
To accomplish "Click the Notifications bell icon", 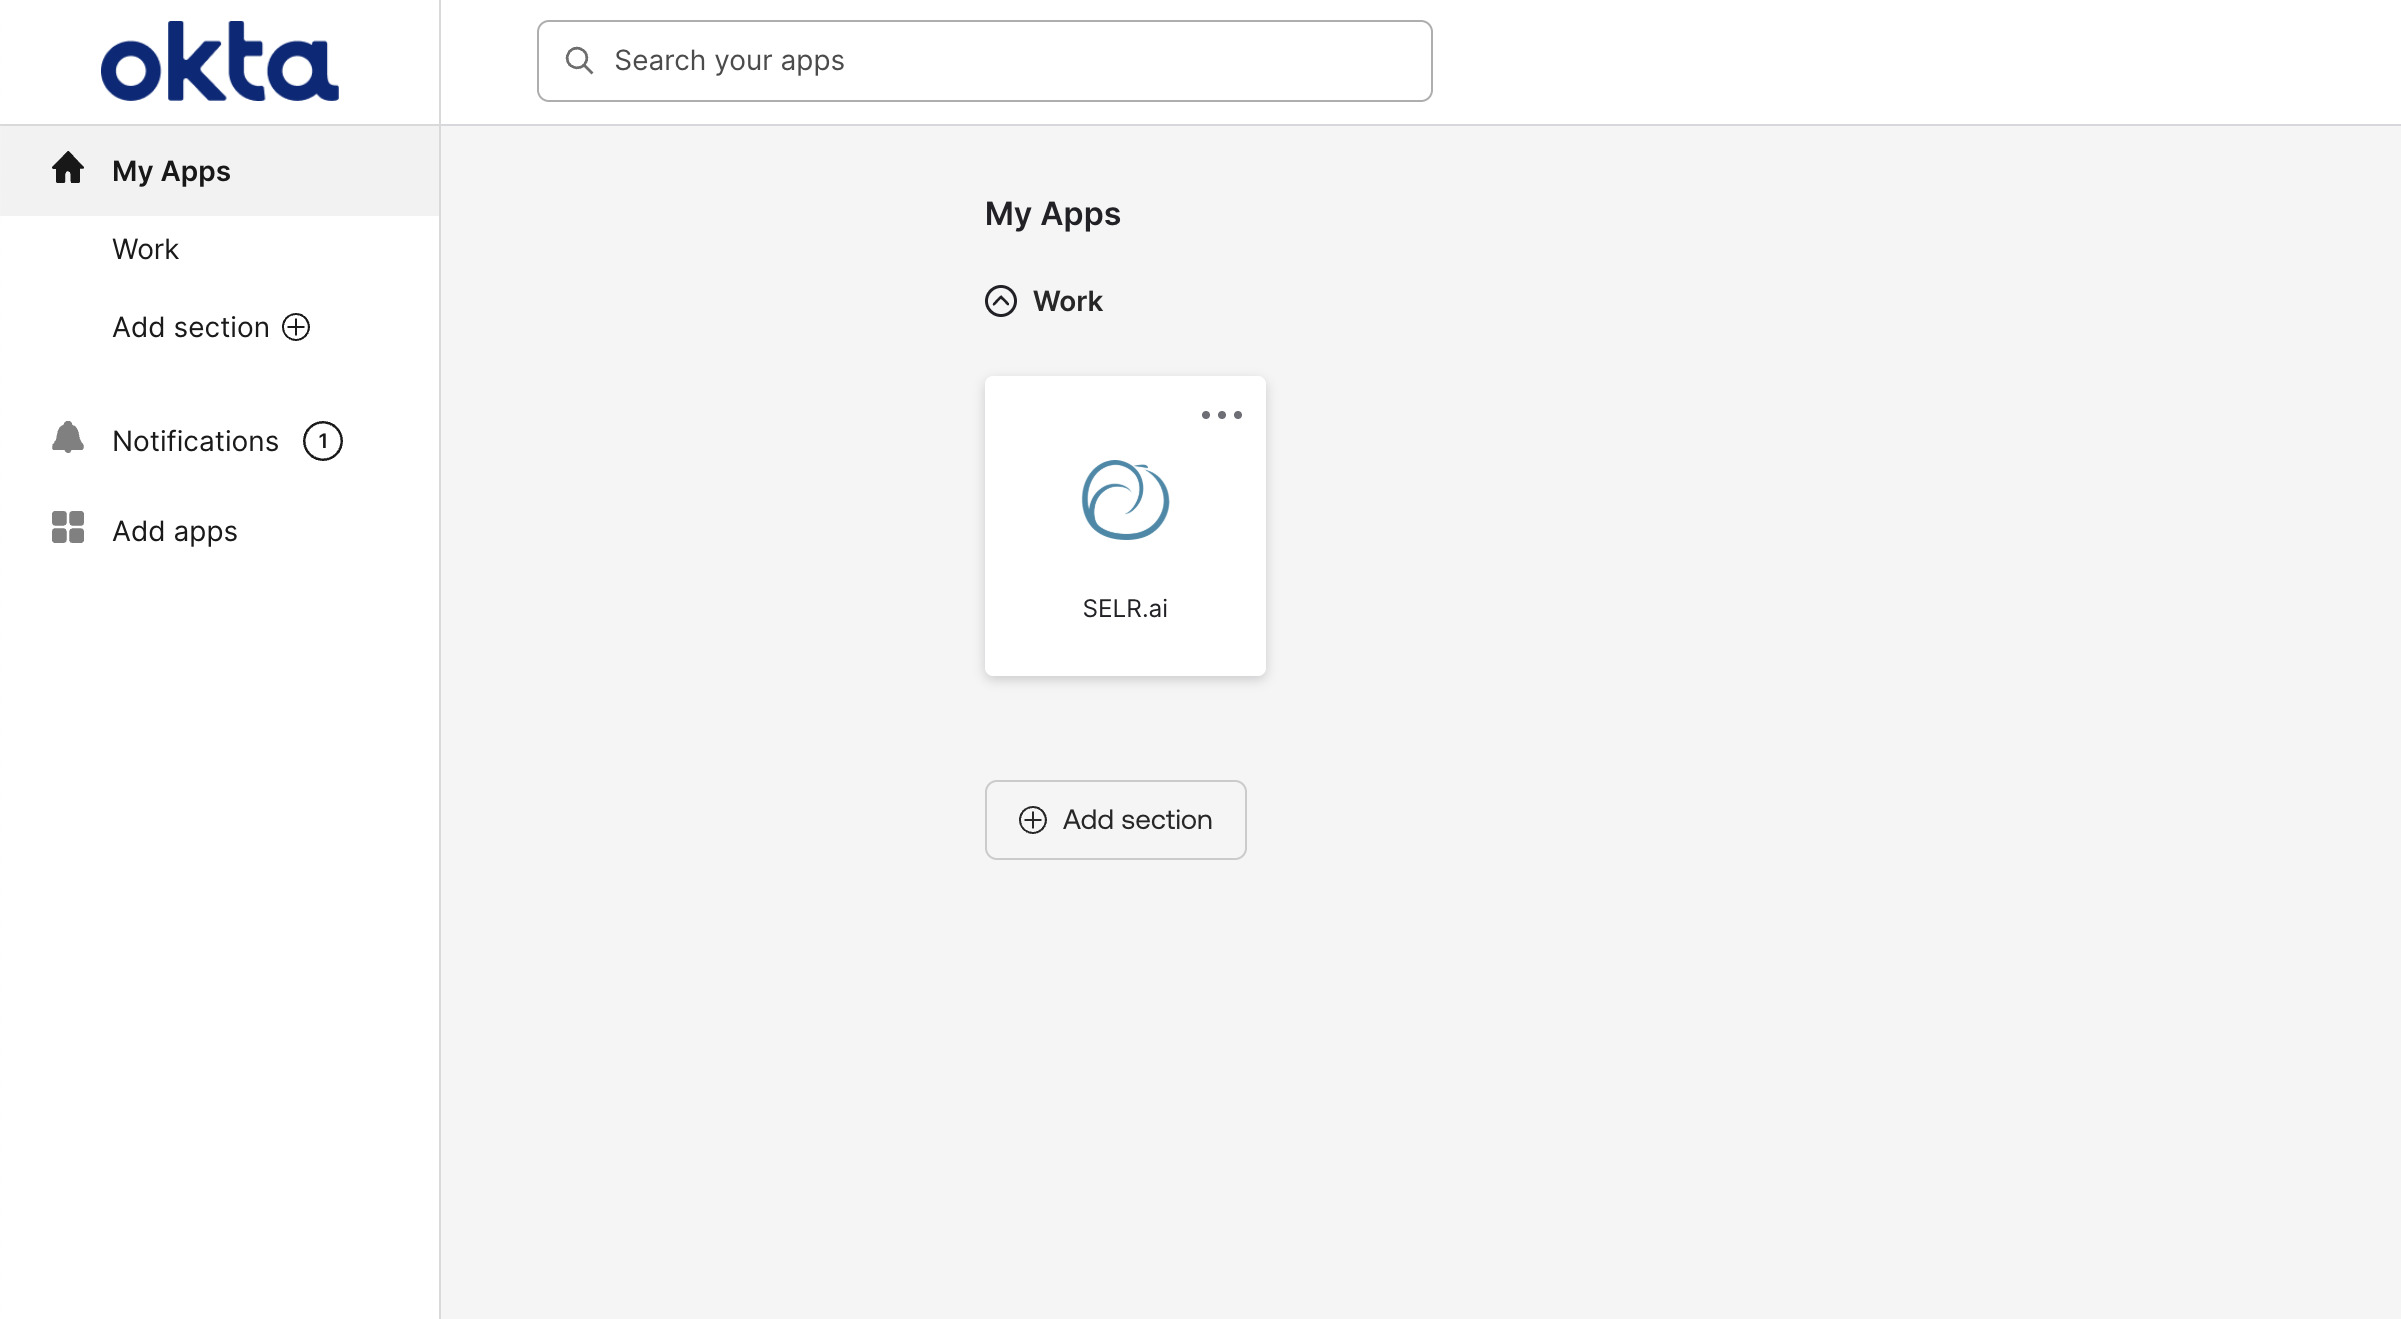I will [x=68, y=438].
